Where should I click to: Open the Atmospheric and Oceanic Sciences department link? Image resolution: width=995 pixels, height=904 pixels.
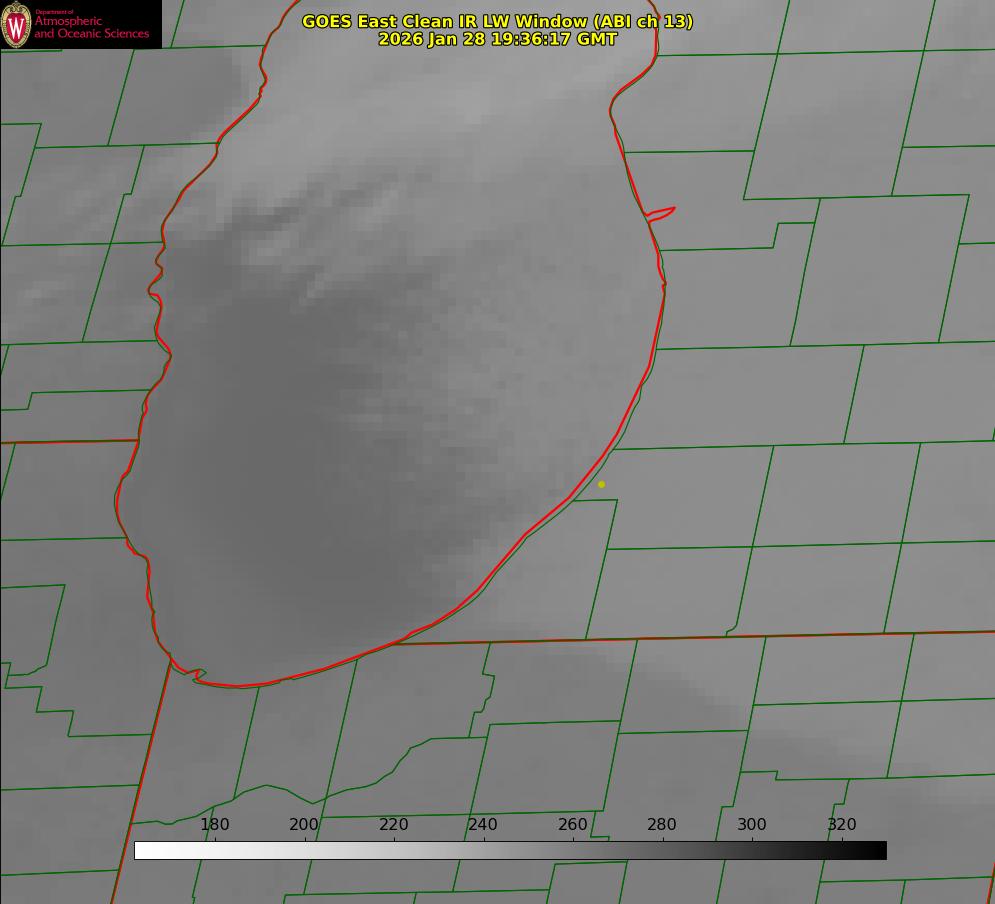click(x=92, y=27)
